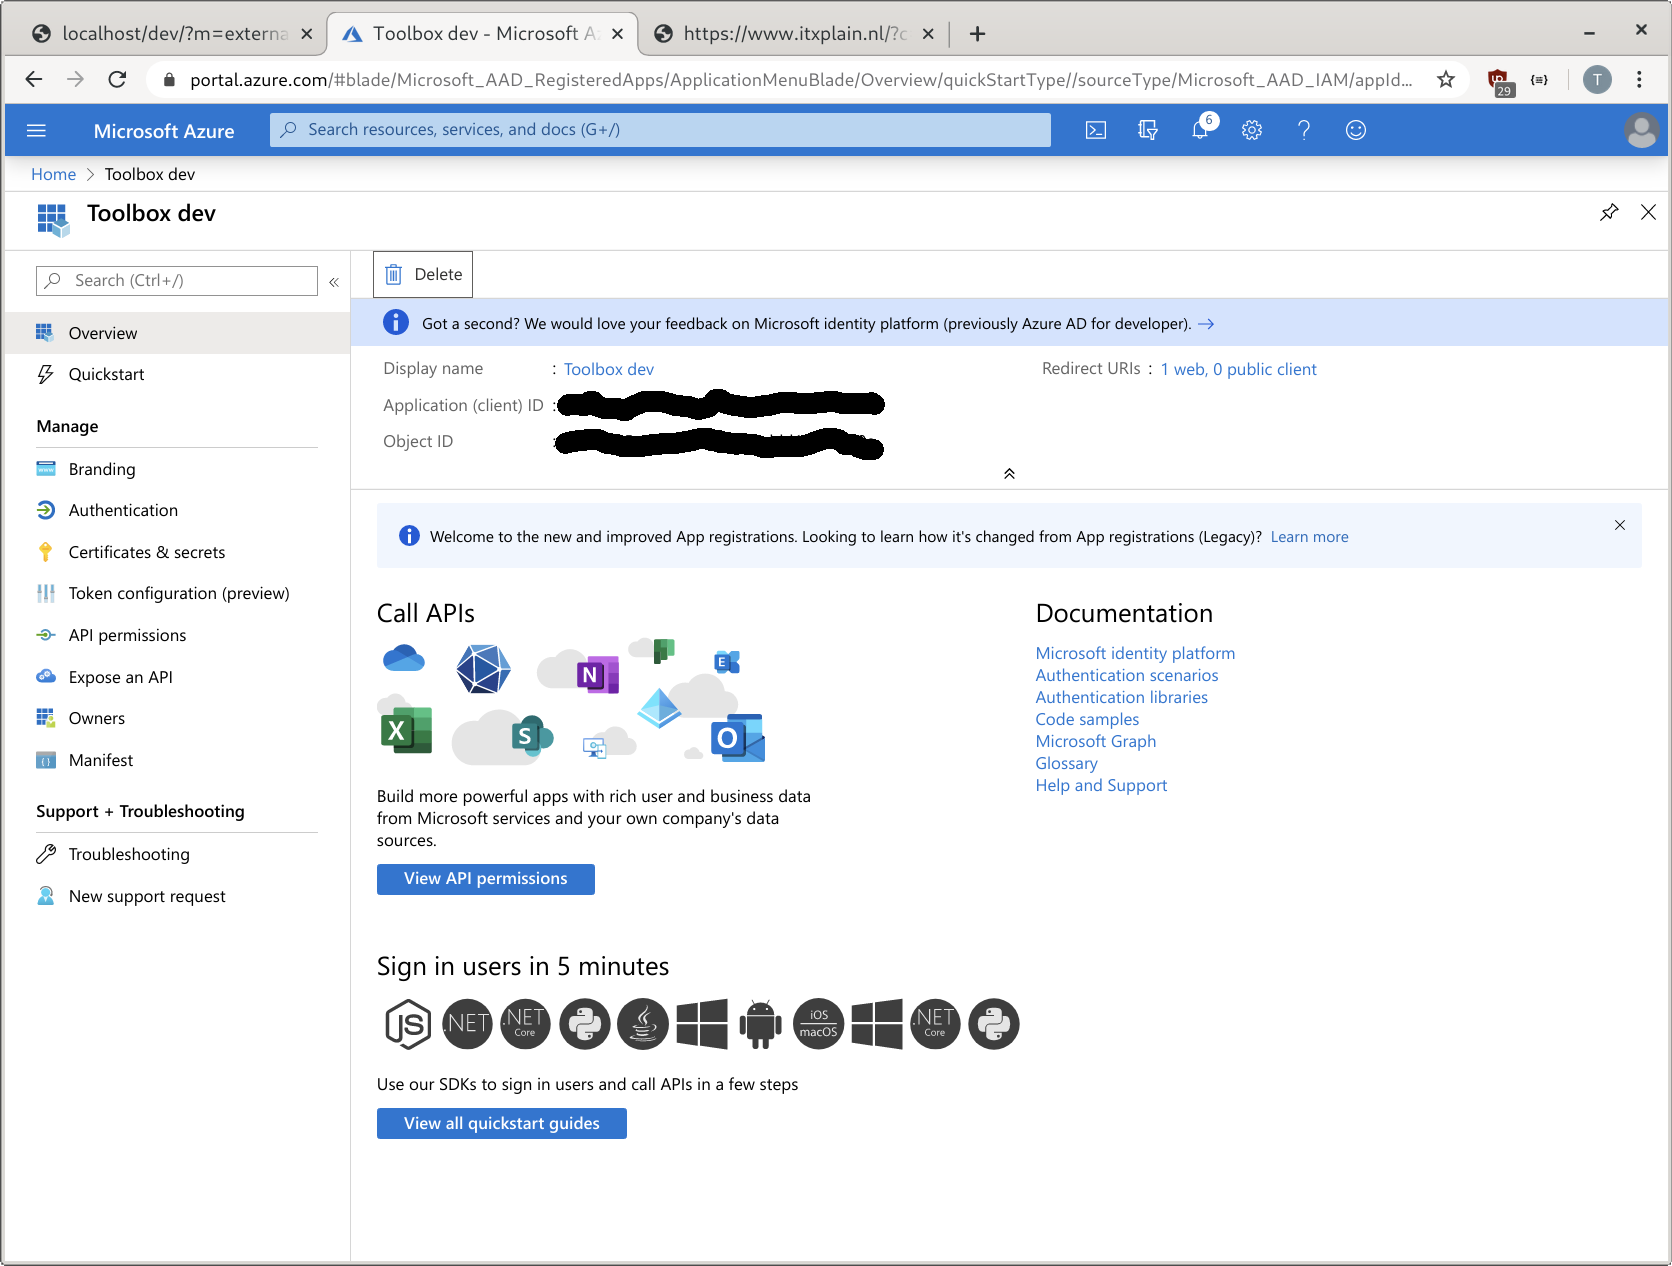Open the Manifest menu item
Viewport: 1672px width, 1266px height.
177,760
